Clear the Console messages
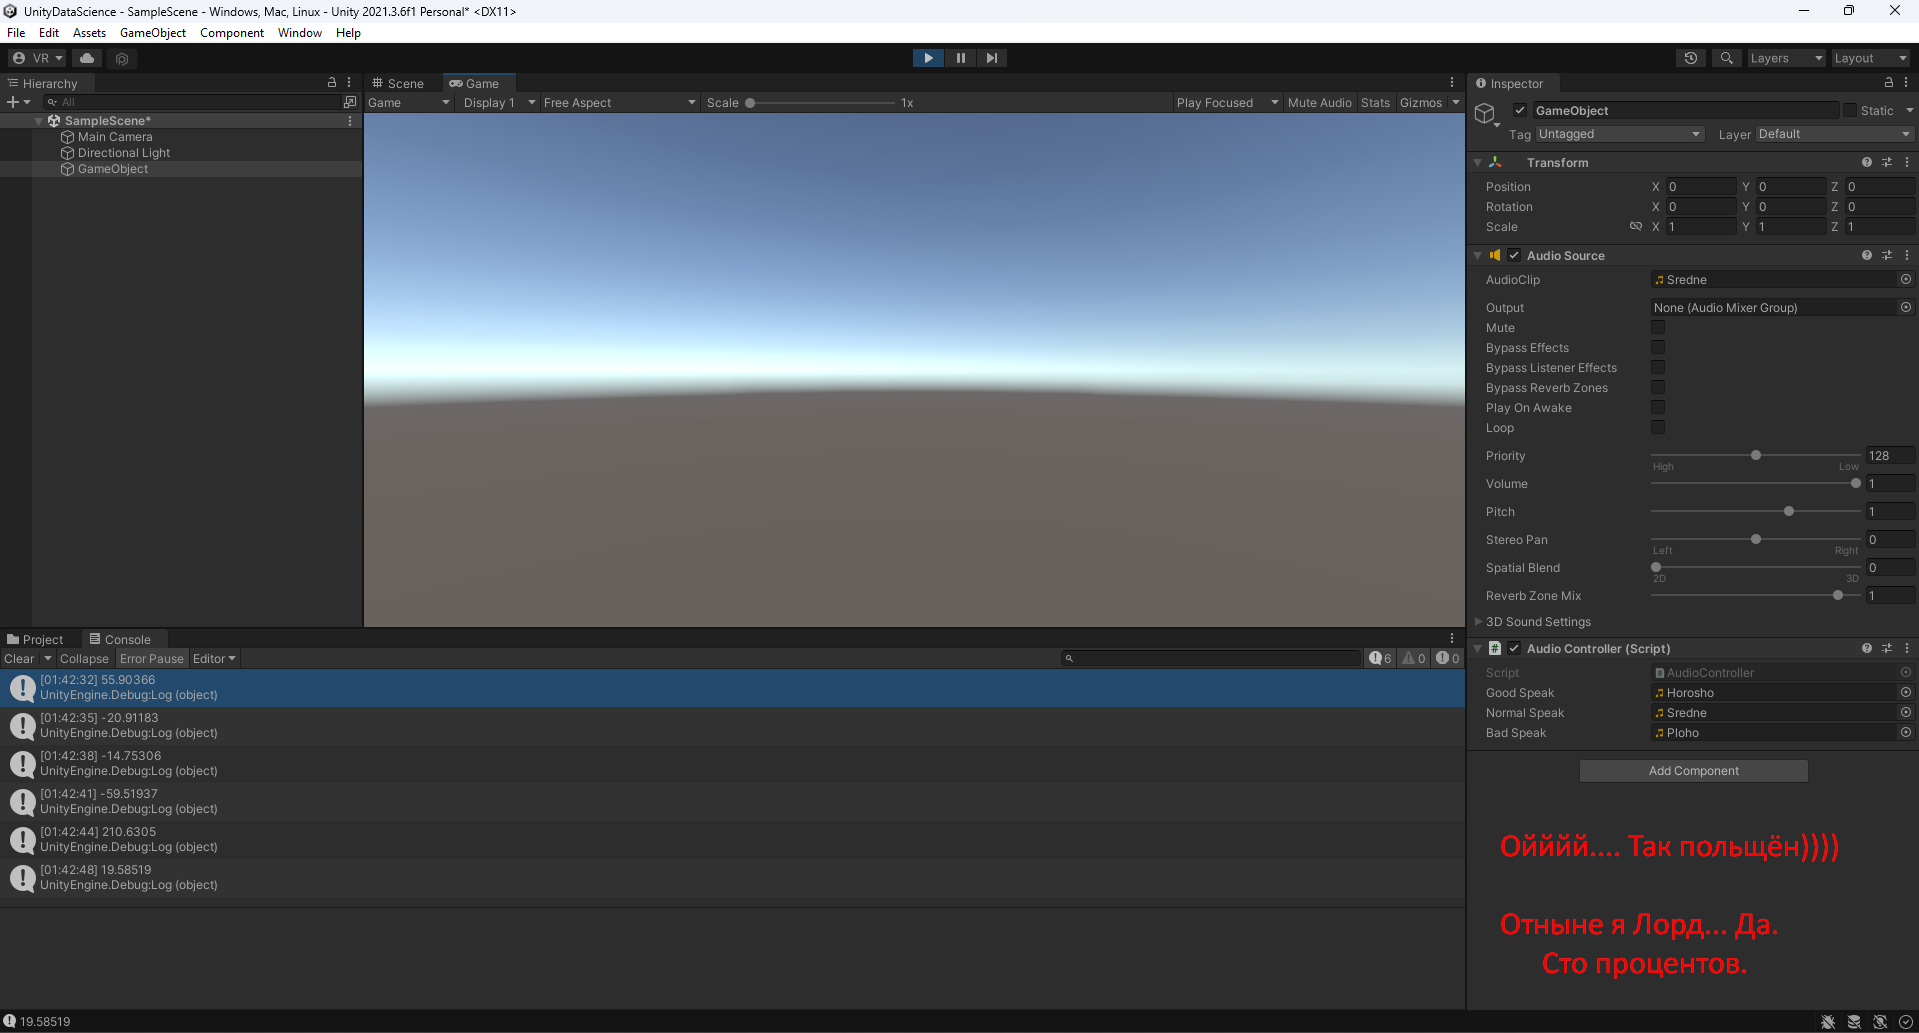Image resolution: width=1919 pixels, height=1033 pixels. (18, 658)
